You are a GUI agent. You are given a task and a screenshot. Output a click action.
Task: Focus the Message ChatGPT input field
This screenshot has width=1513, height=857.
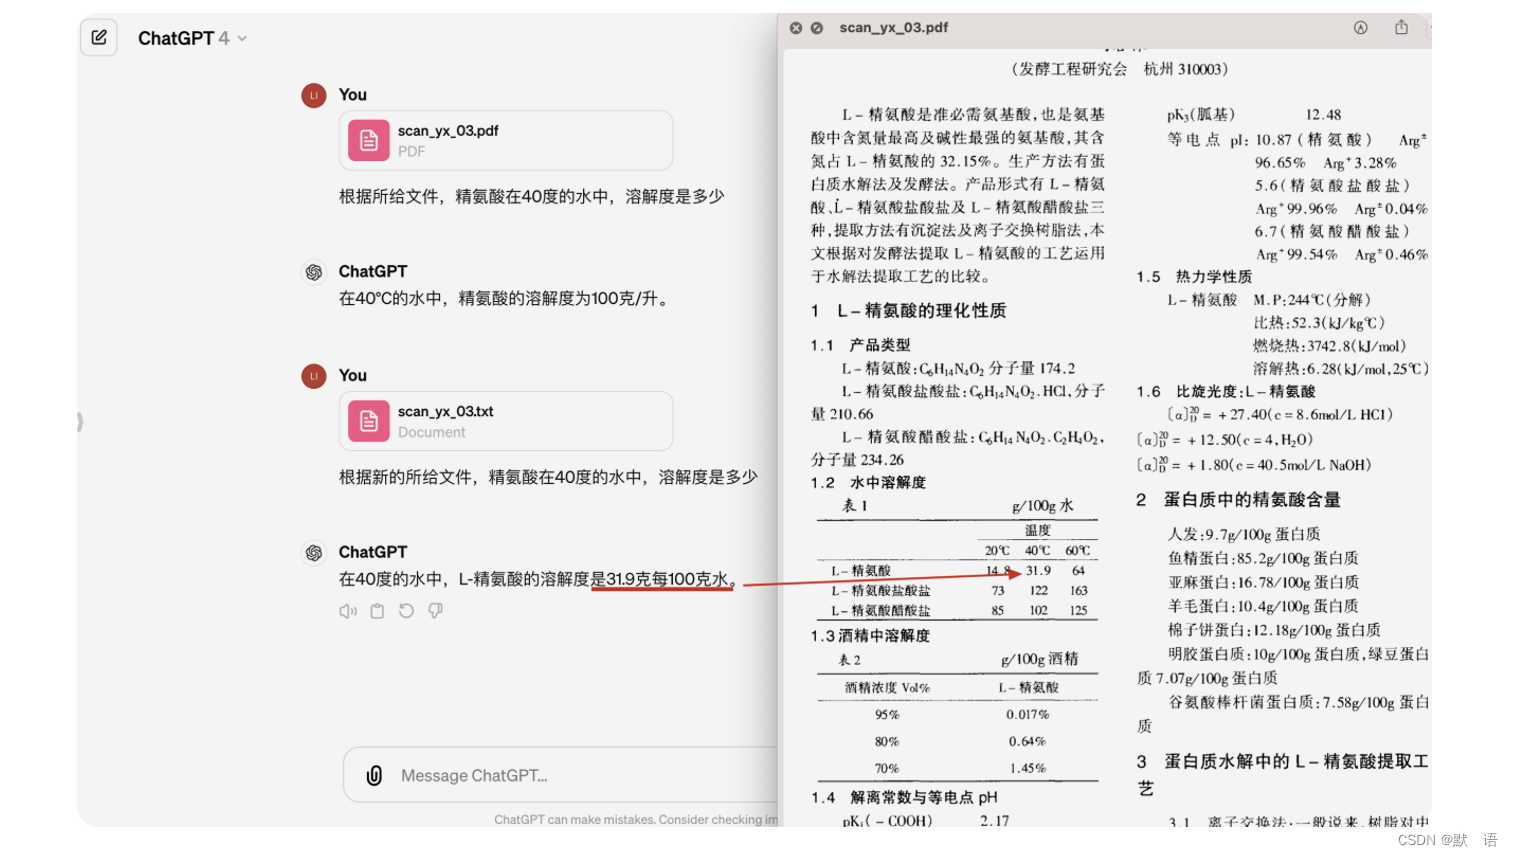pyautogui.click(x=561, y=775)
